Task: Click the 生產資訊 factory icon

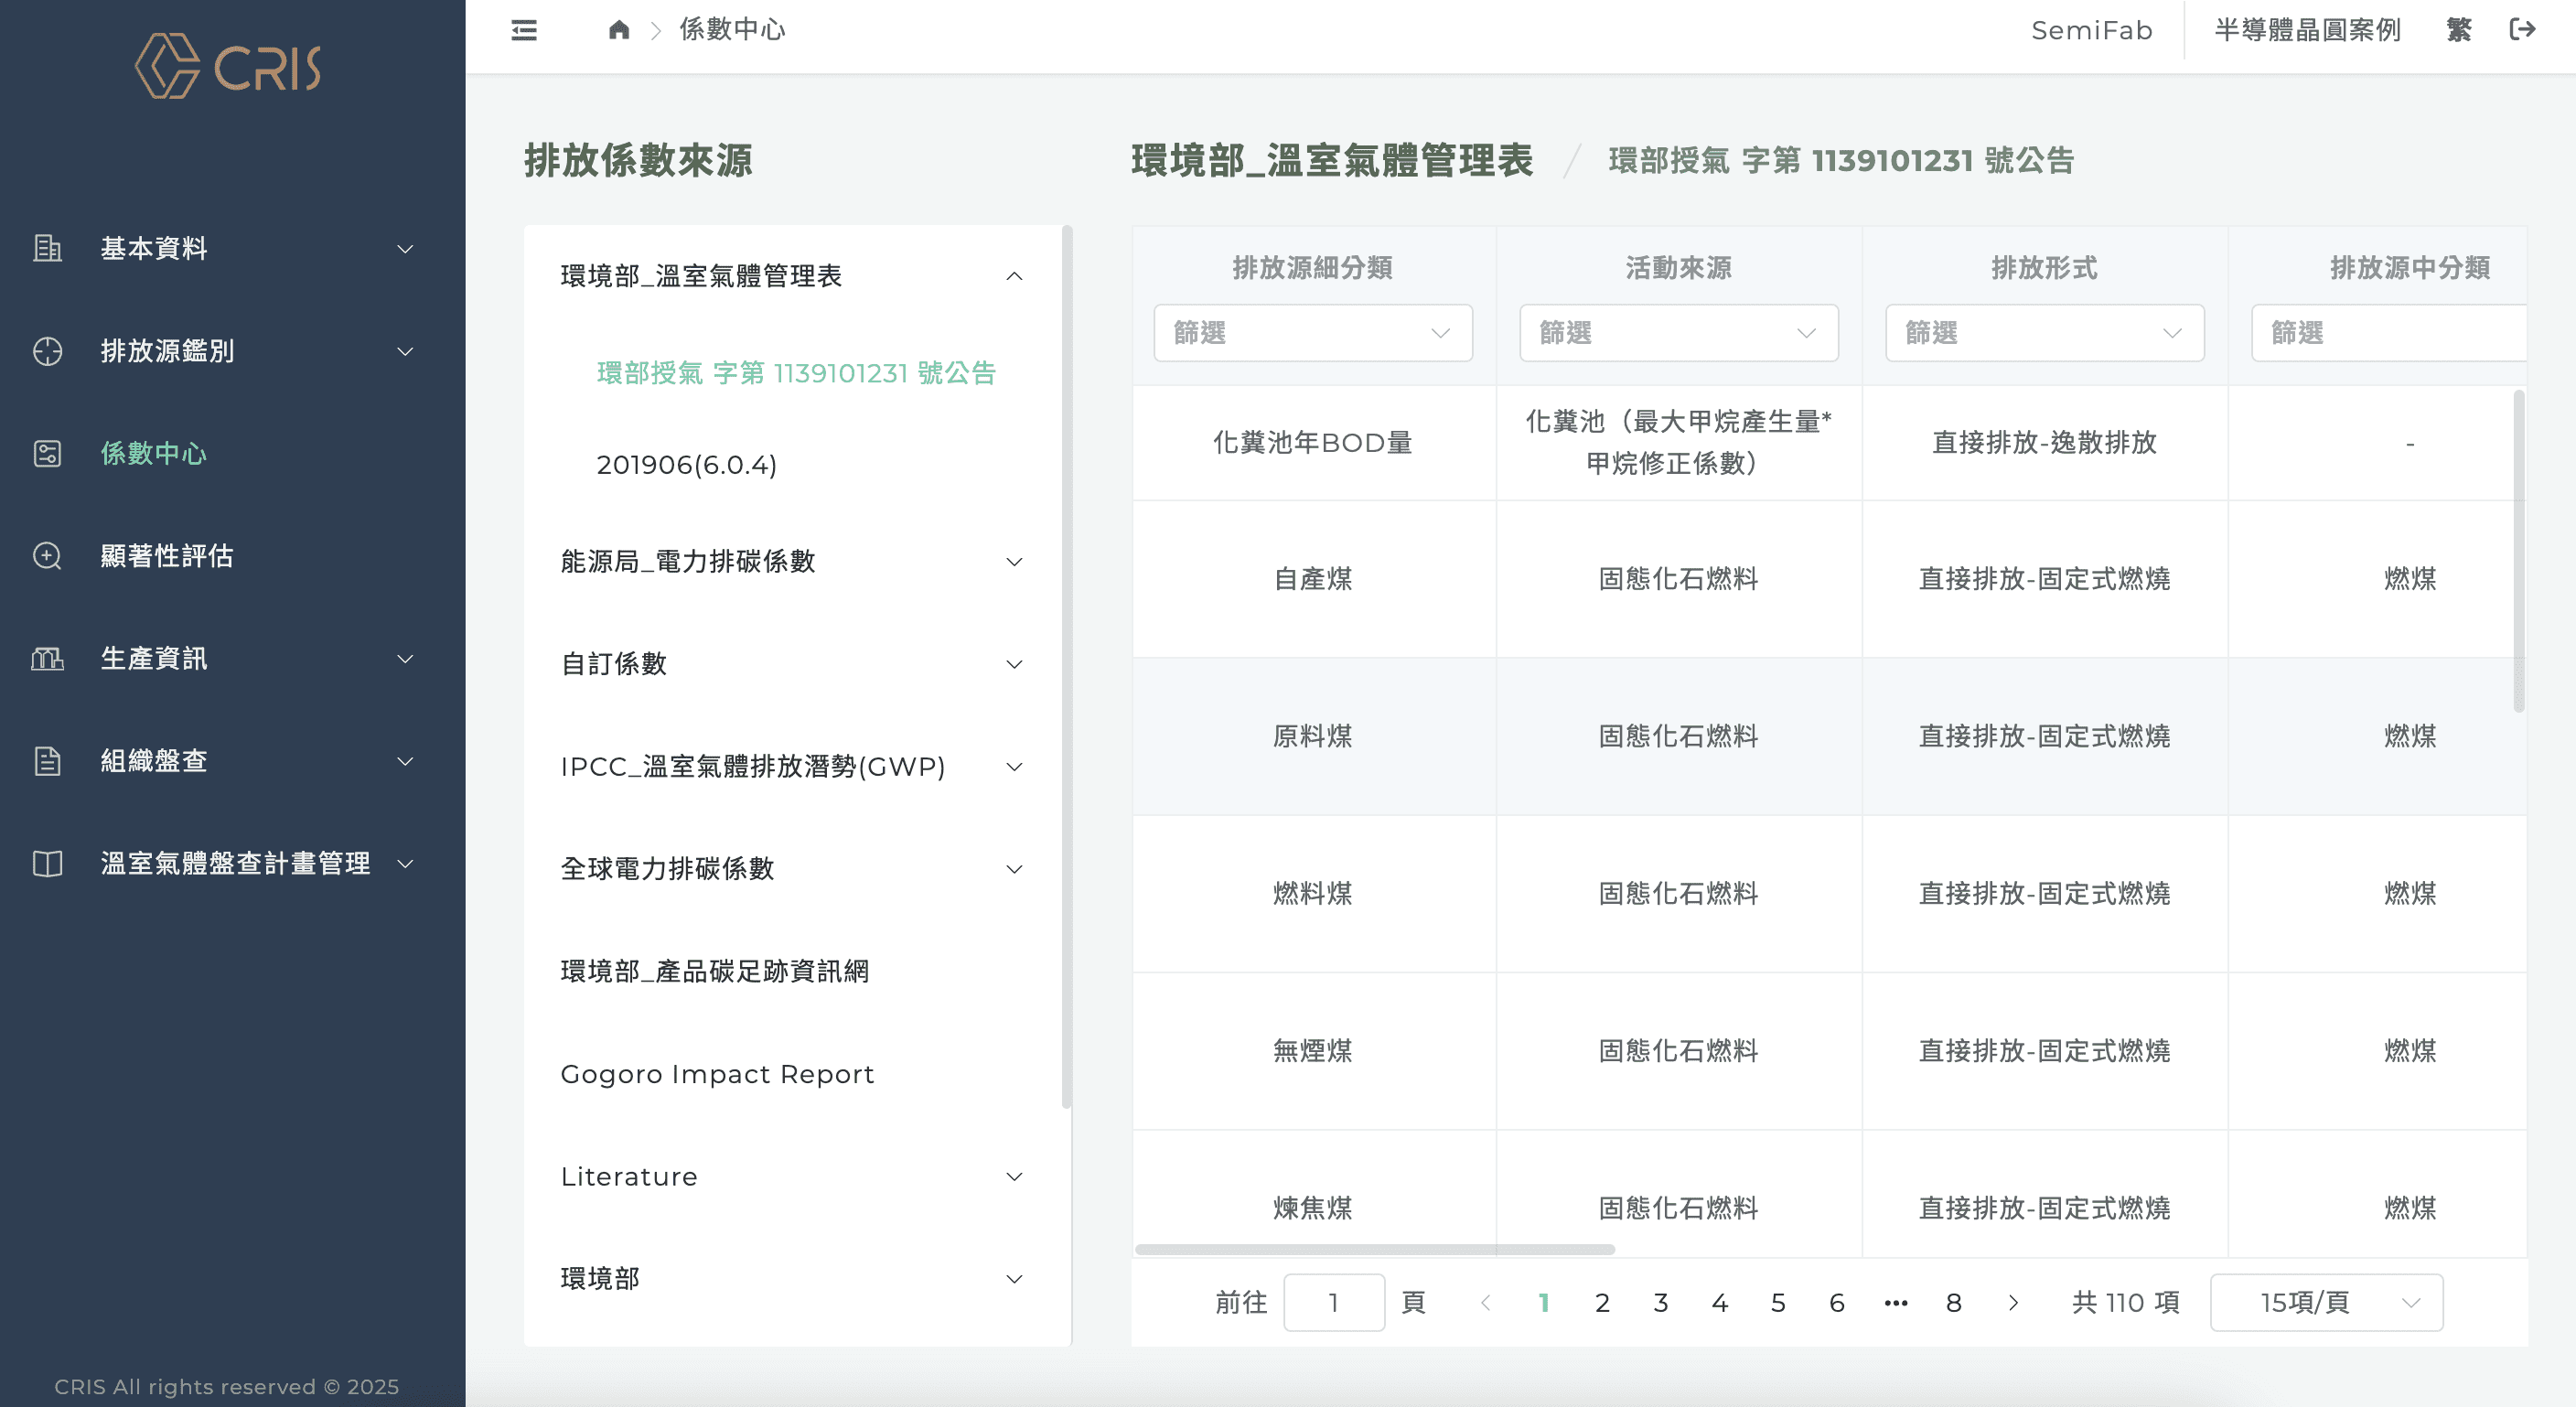Action: click(47, 659)
